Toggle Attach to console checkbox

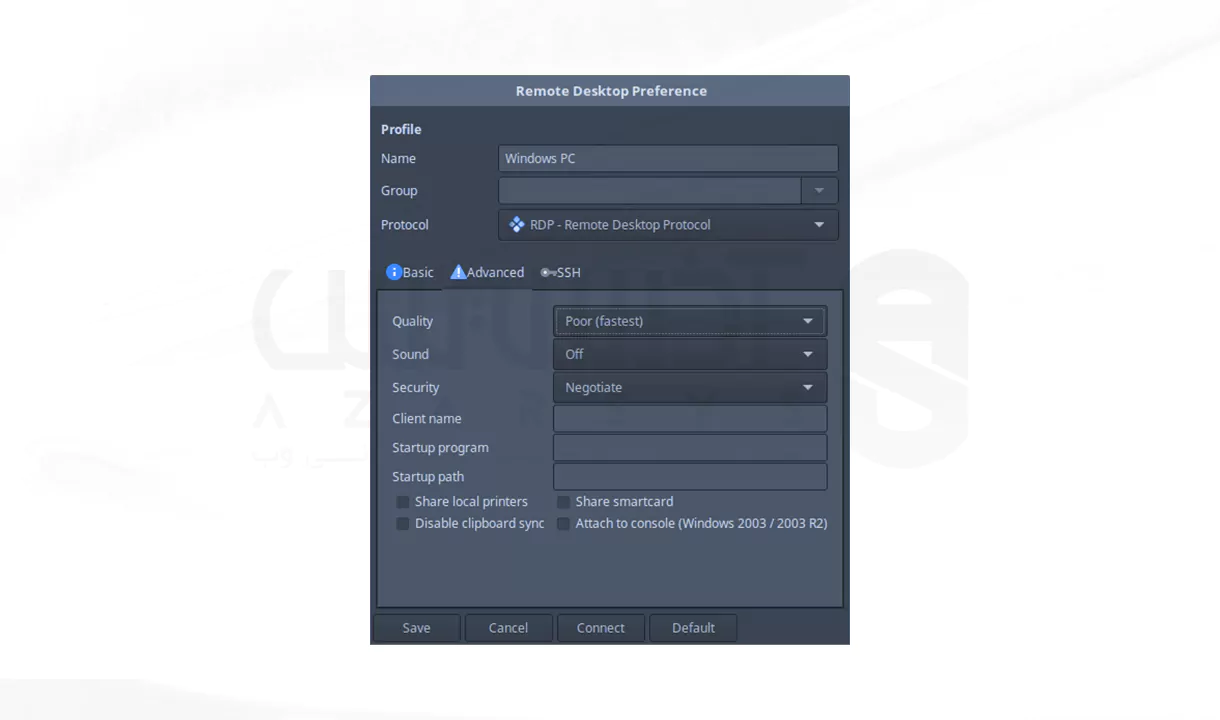point(564,524)
